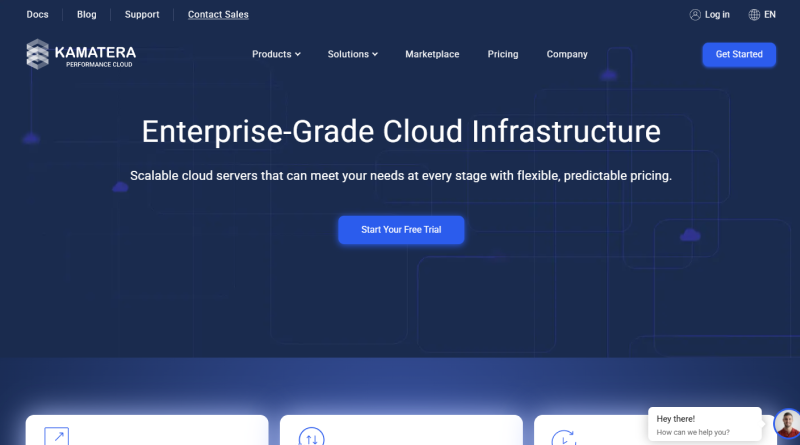800x445 pixels.
Task: Click the Get Started button
Action: (x=739, y=55)
